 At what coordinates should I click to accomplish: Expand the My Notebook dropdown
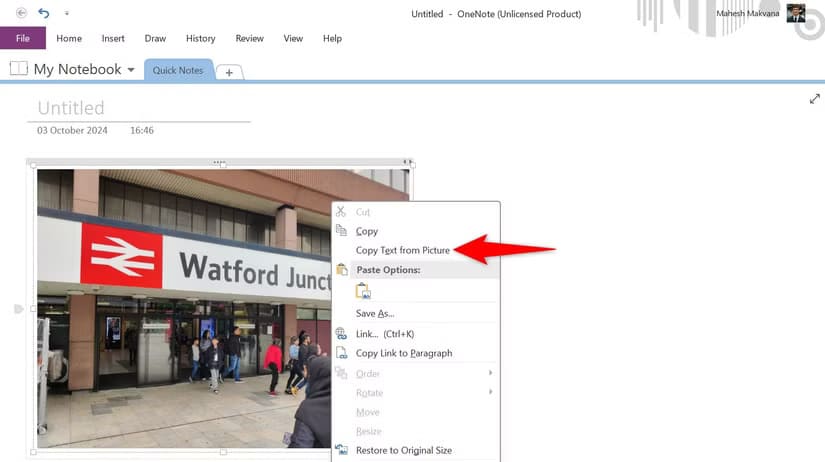pos(130,70)
